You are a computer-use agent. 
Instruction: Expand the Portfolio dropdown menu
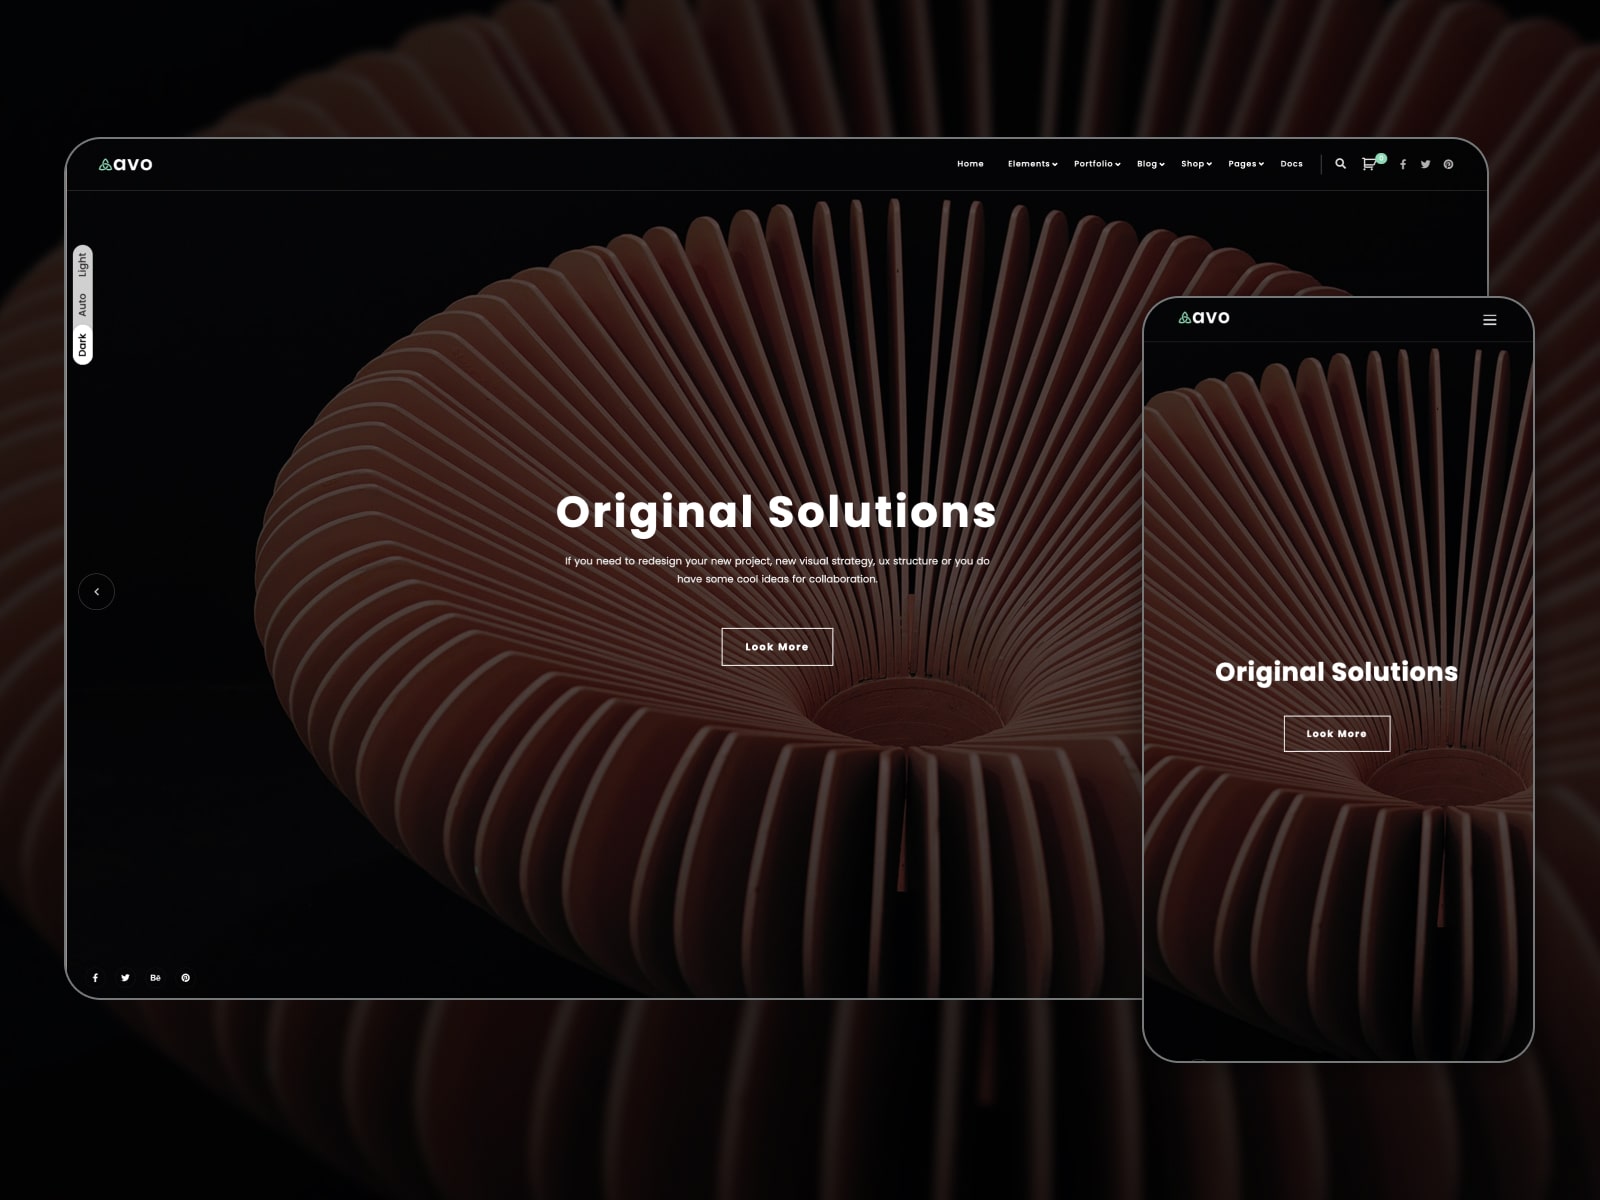pyautogui.click(x=1097, y=164)
